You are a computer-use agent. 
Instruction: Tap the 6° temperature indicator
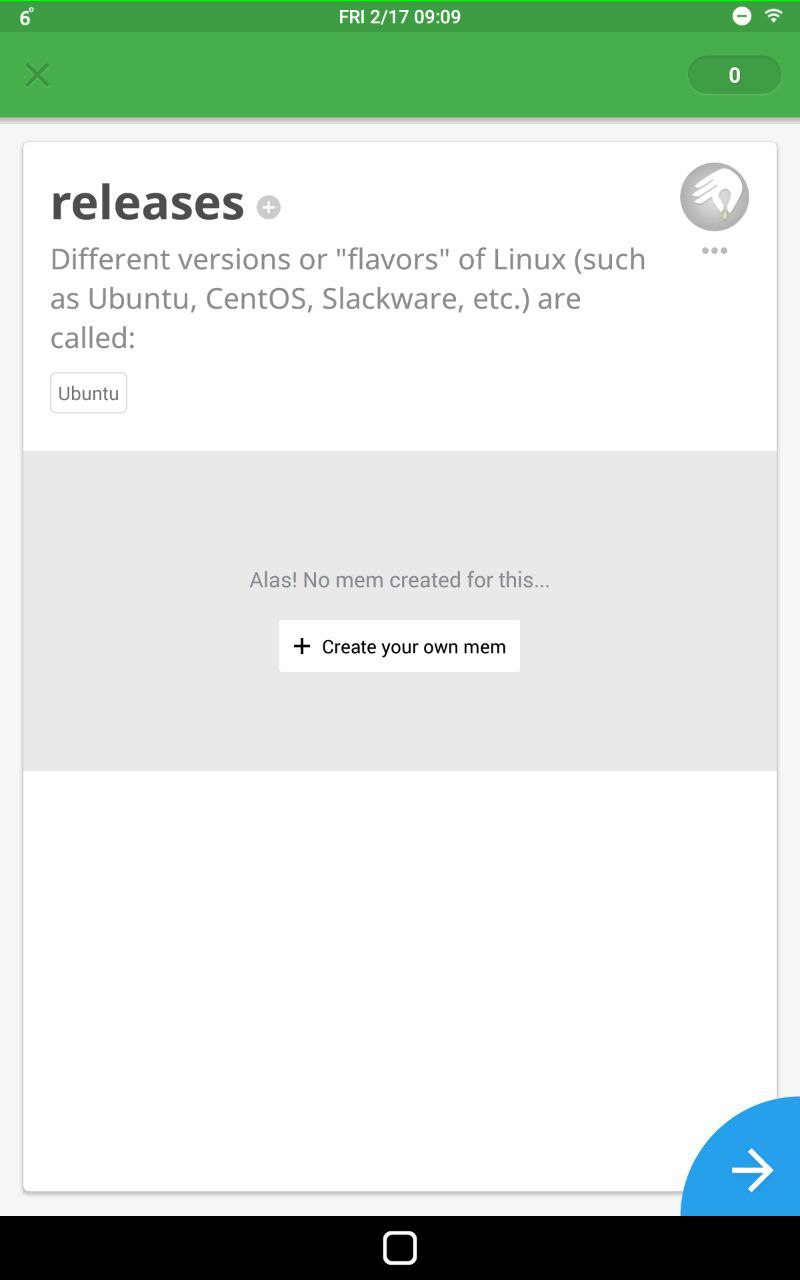(x=26, y=16)
